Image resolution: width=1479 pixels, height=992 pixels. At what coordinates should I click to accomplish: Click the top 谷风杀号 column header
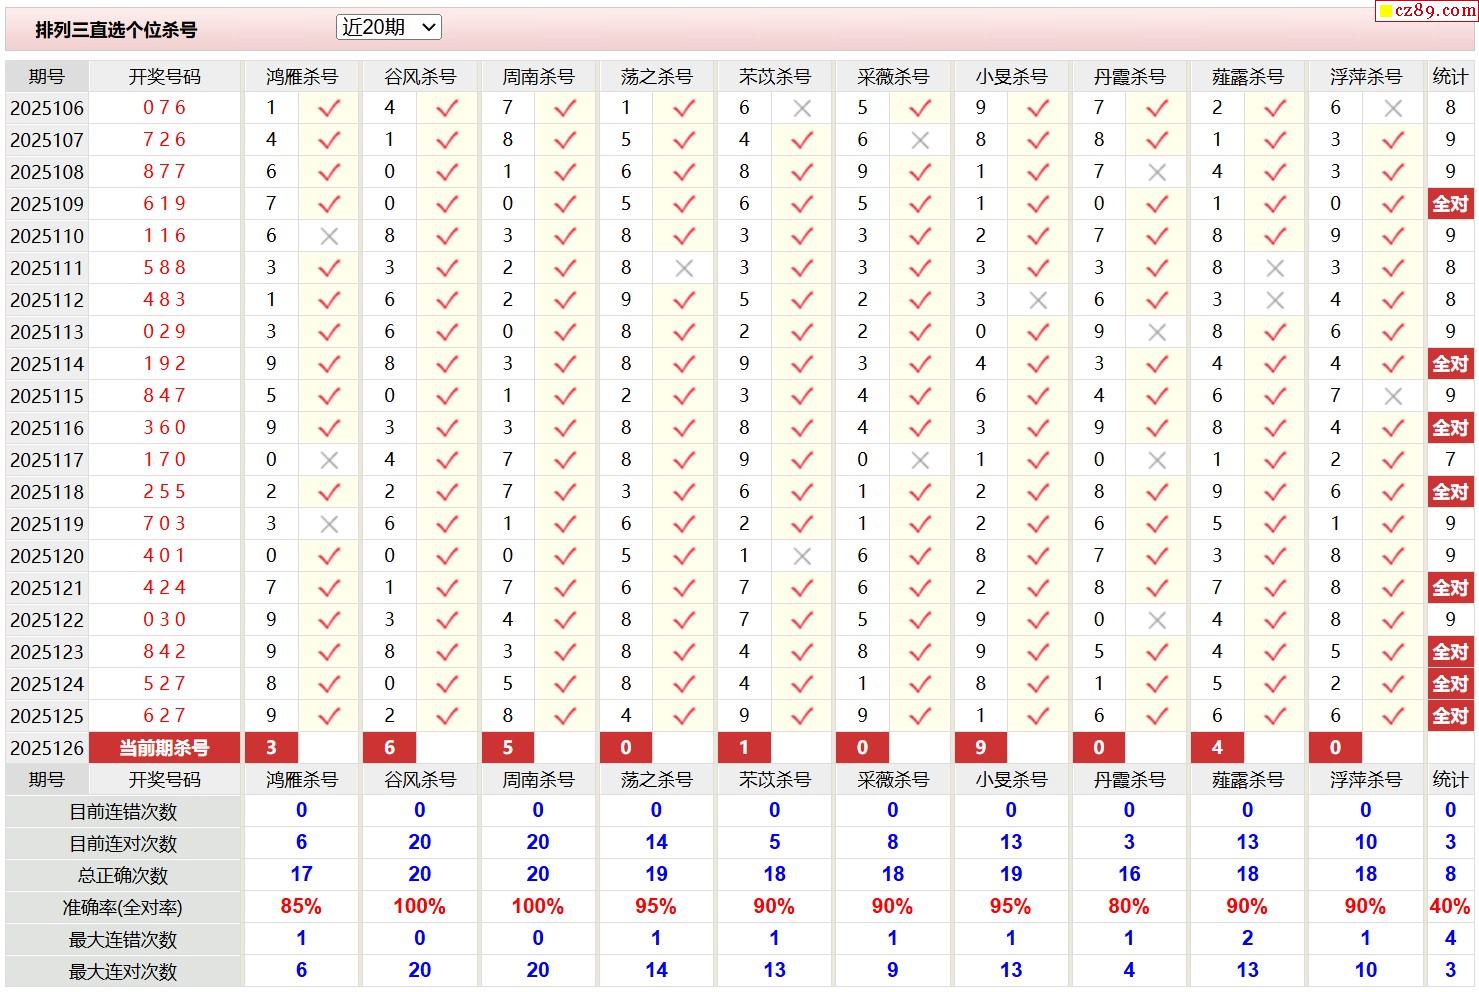click(x=420, y=77)
